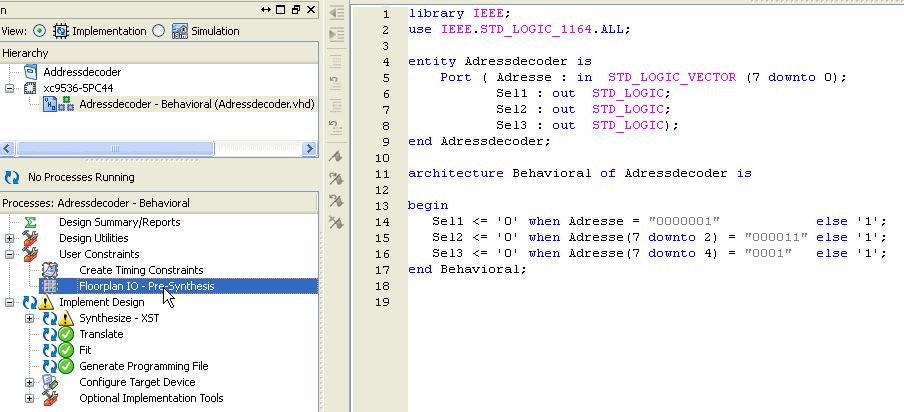Click the hierarchy horizontal scrollbar thumb
Screen dimensions: 904x412
click(x=115, y=149)
